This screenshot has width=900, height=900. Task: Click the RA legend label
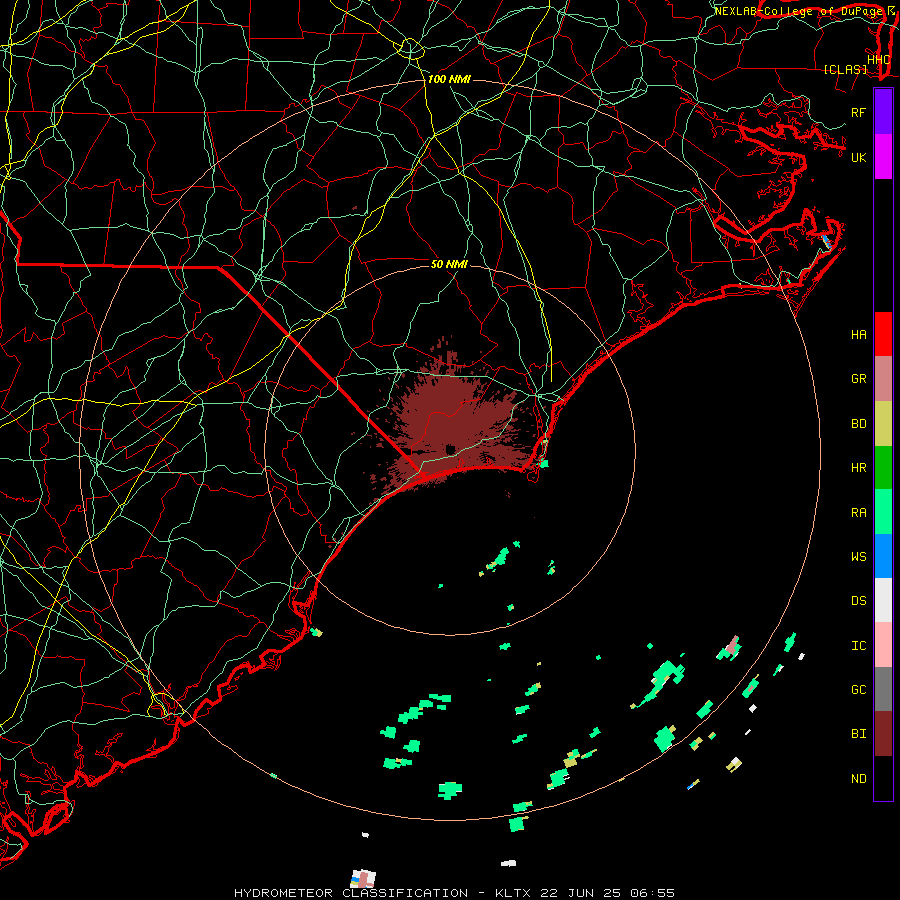(x=859, y=513)
